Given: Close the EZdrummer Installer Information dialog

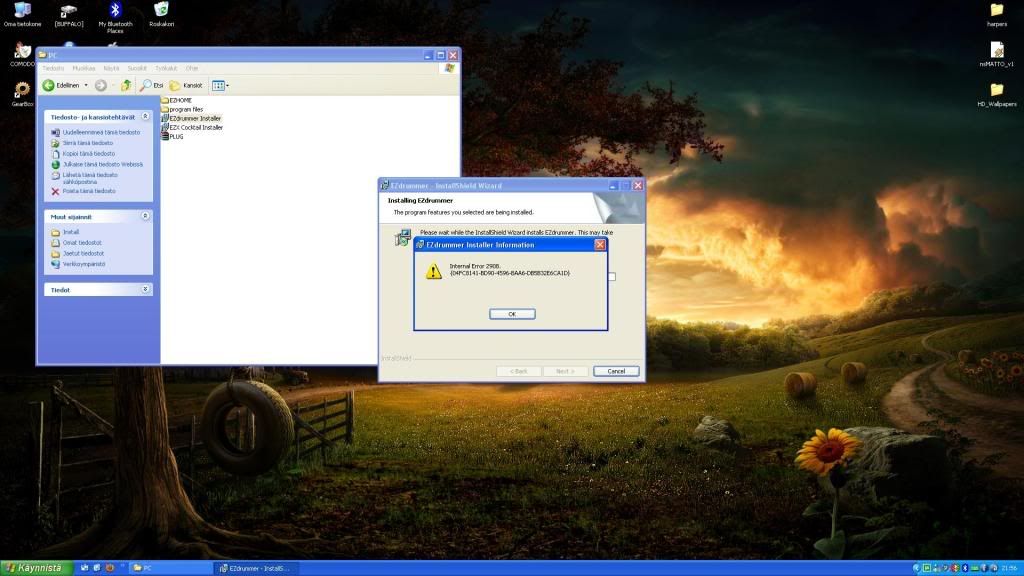Looking at the screenshot, I should tap(600, 245).
